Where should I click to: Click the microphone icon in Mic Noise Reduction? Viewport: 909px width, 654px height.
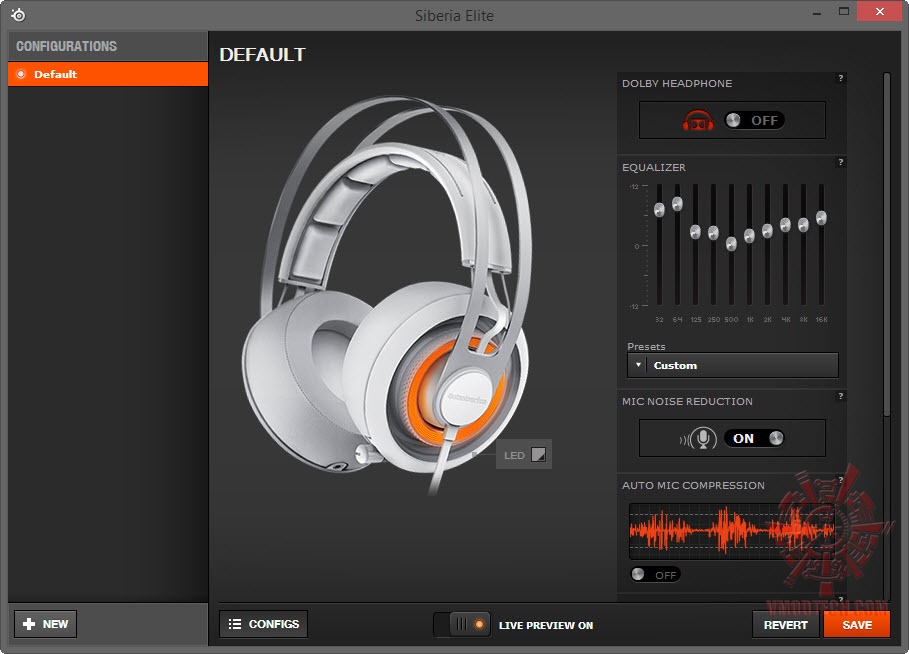pos(703,438)
